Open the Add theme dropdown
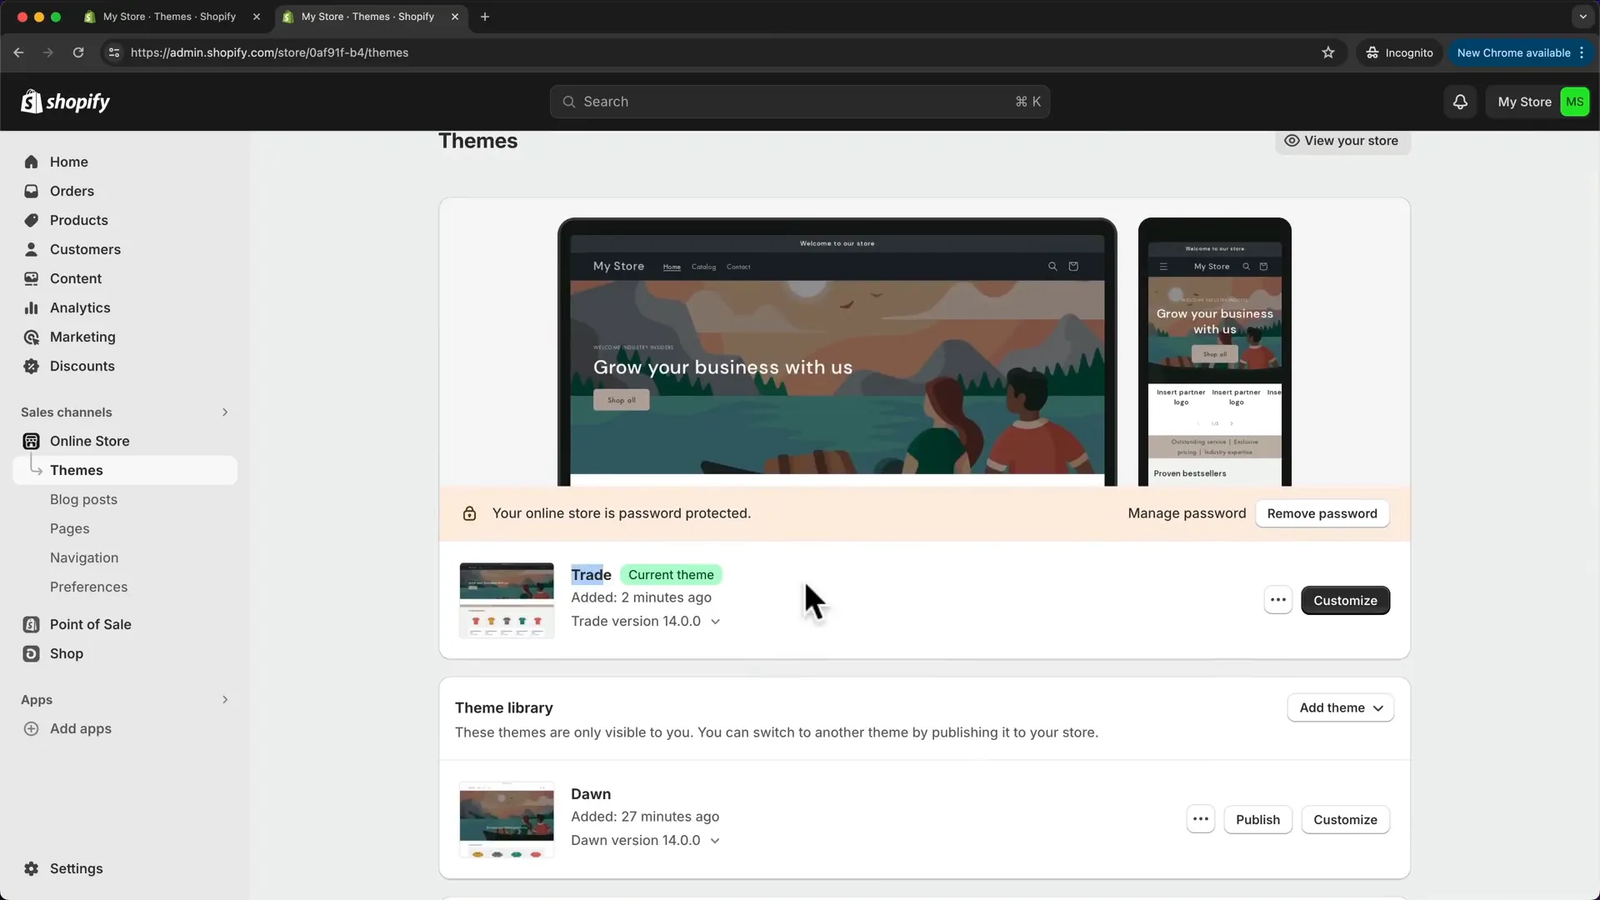This screenshot has width=1600, height=900. pos(1340,708)
